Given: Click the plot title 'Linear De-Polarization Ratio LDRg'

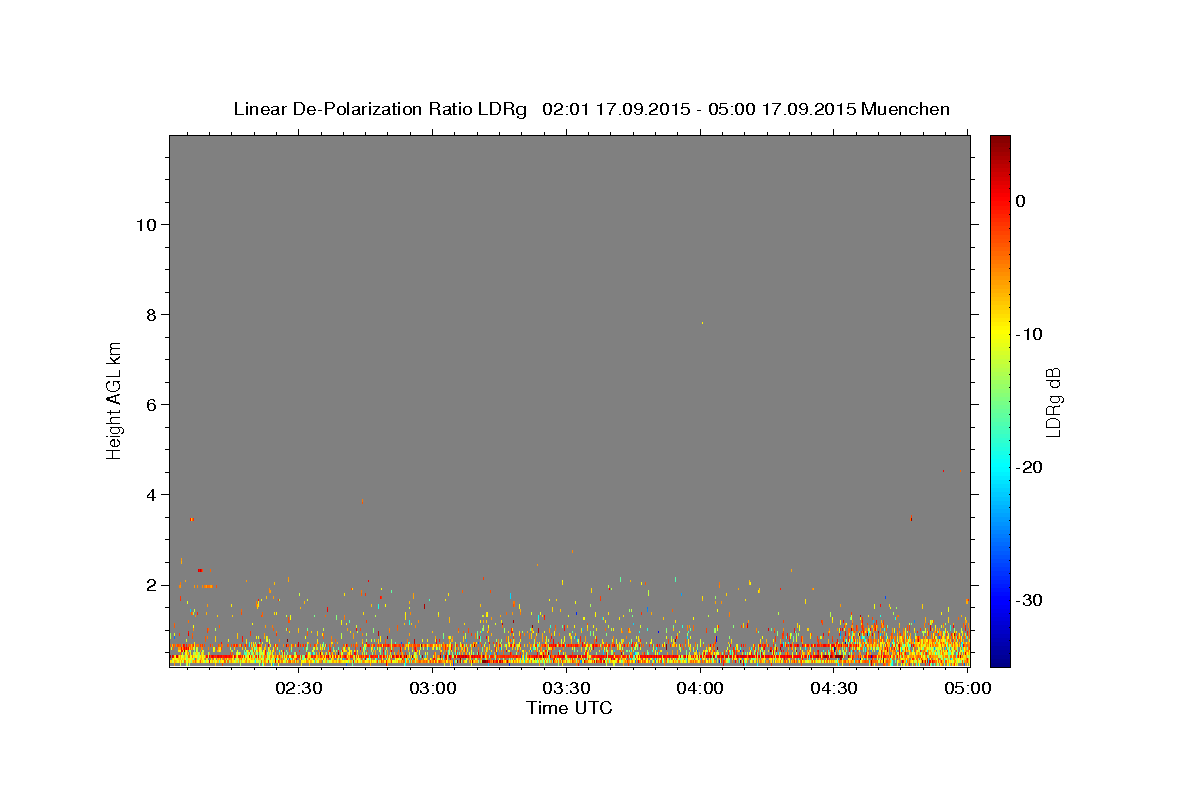Looking at the screenshot, I should (380, 109).
